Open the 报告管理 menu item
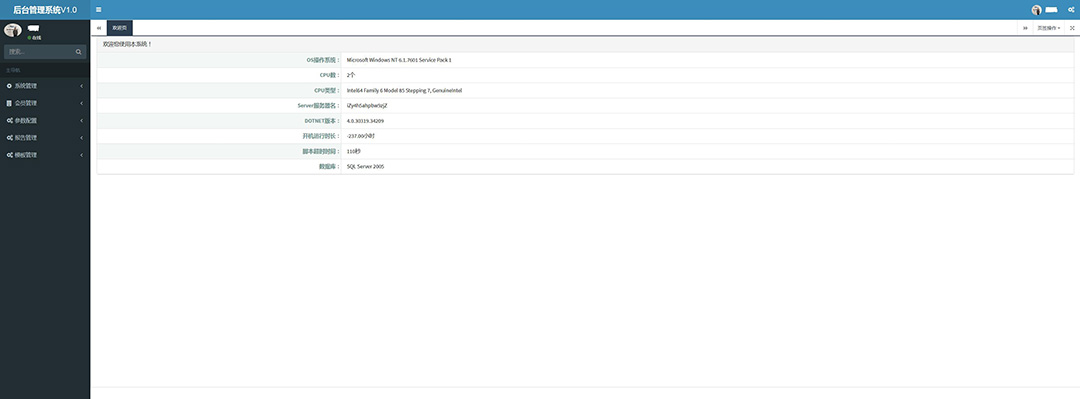1080x399 pixels. pyautogui.click(x=45, y=138)
